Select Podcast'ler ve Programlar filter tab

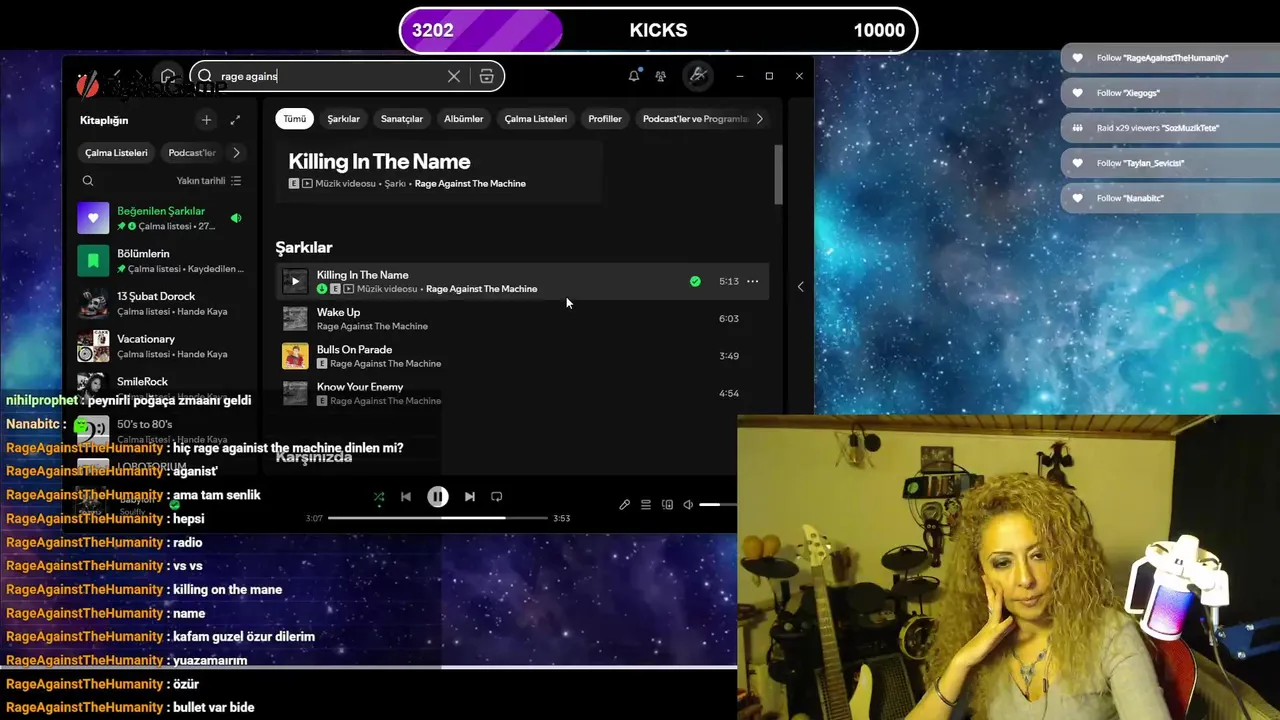(x=694, y=119)
